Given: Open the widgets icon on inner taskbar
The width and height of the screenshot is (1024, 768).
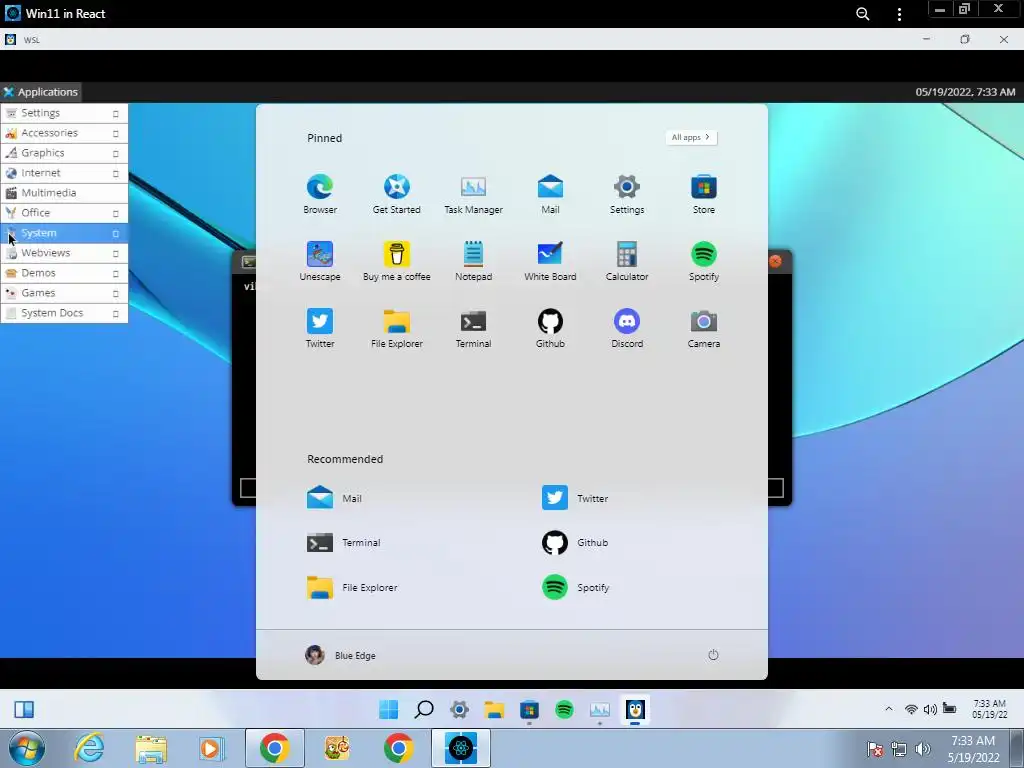Looking at the screenshot, I should [x=24, y=709].
